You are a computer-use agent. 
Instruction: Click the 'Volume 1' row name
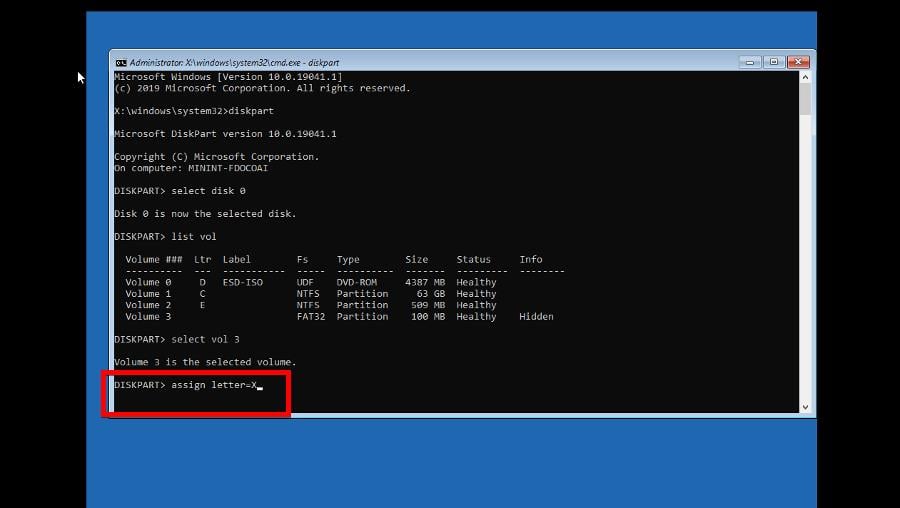click(148, 294)
